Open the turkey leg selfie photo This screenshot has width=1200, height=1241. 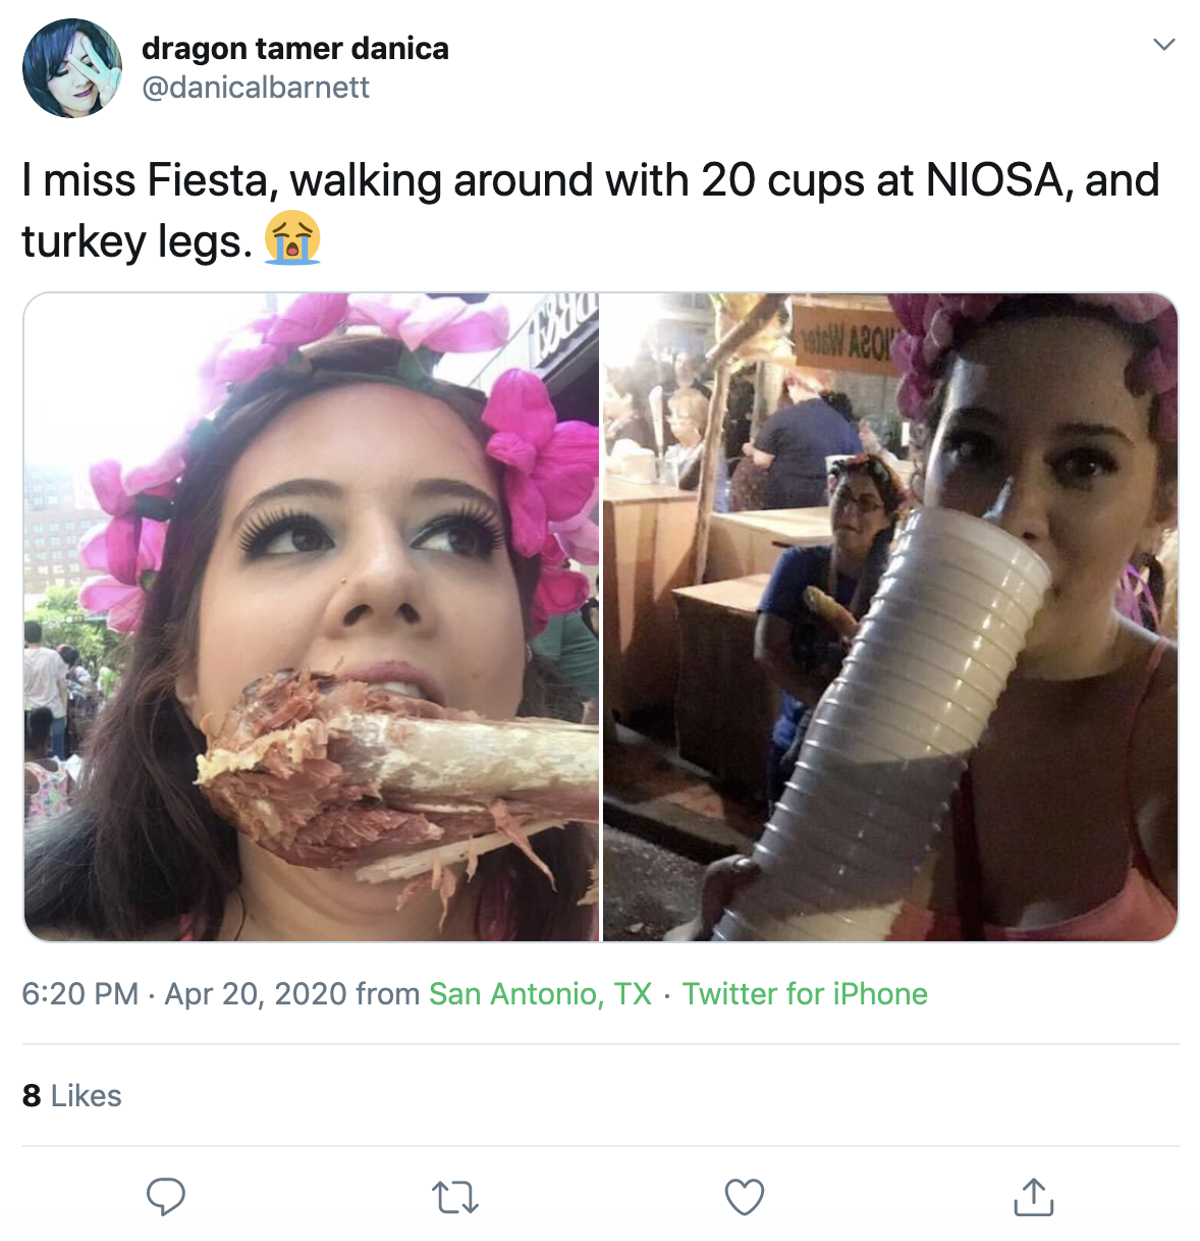click(x=311, y=617)
